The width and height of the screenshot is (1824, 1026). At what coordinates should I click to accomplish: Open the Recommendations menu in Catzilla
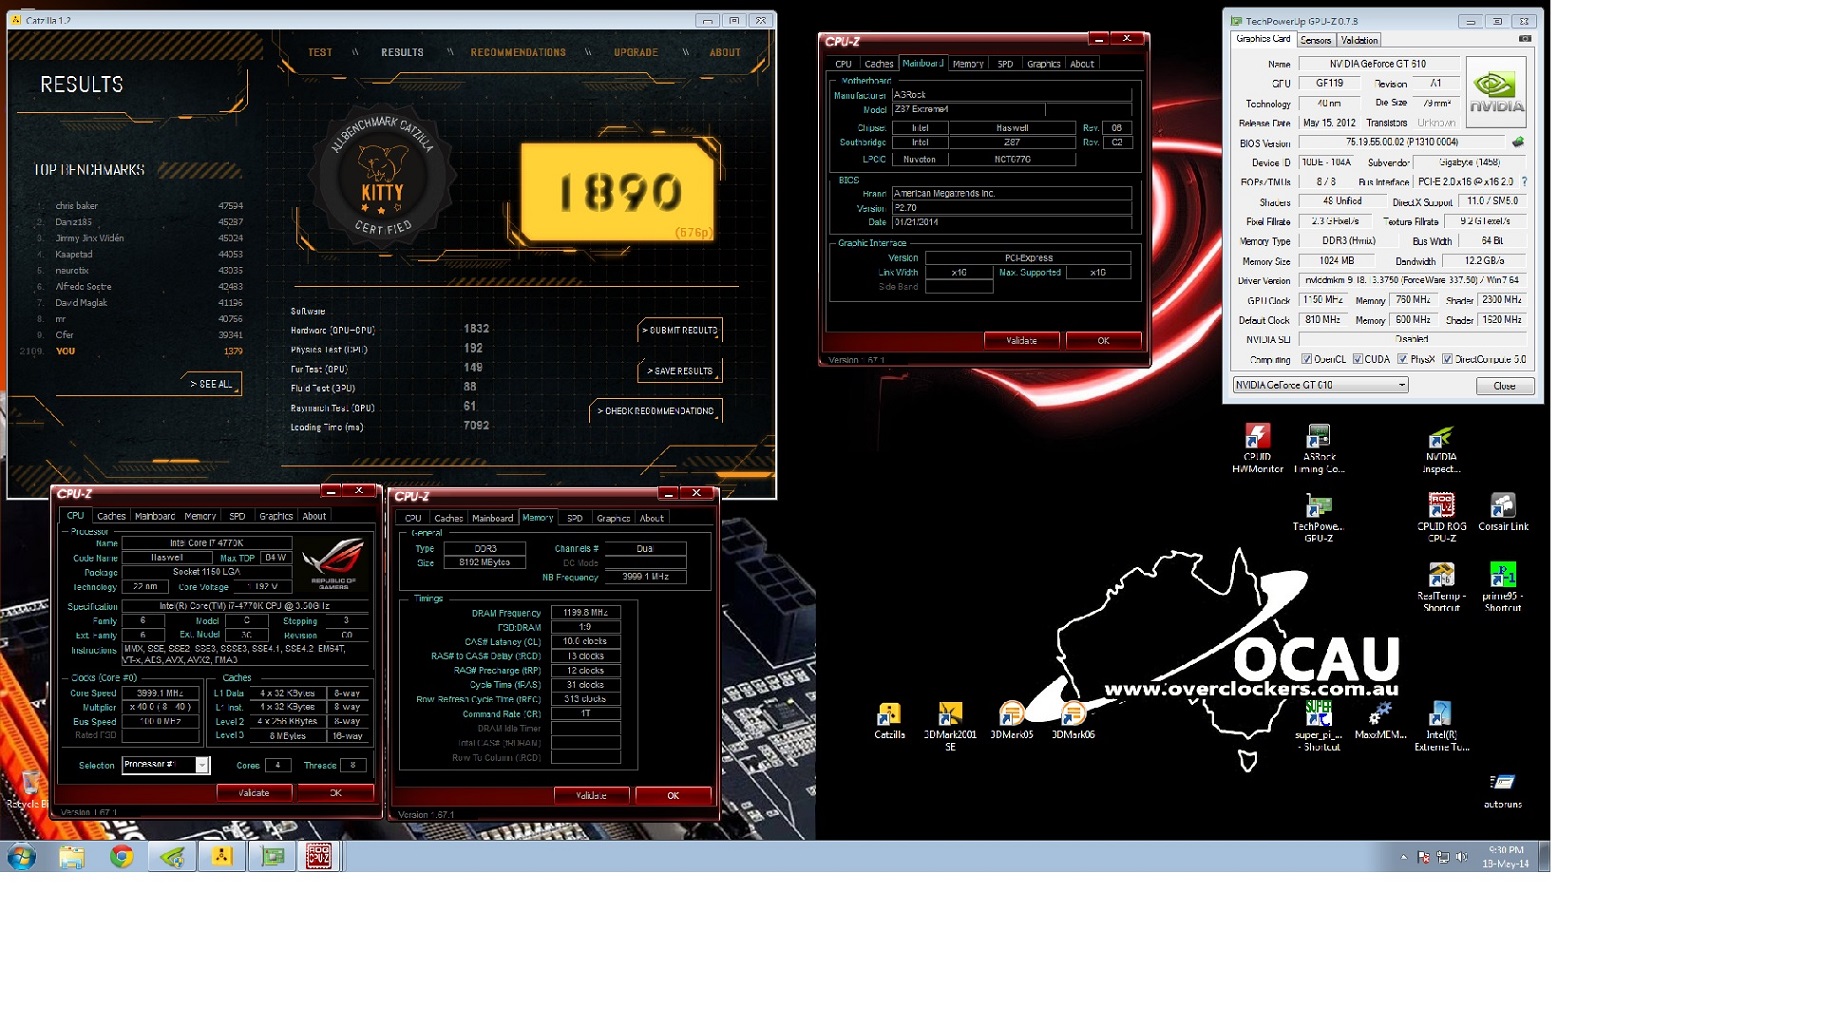pos(518,52)
